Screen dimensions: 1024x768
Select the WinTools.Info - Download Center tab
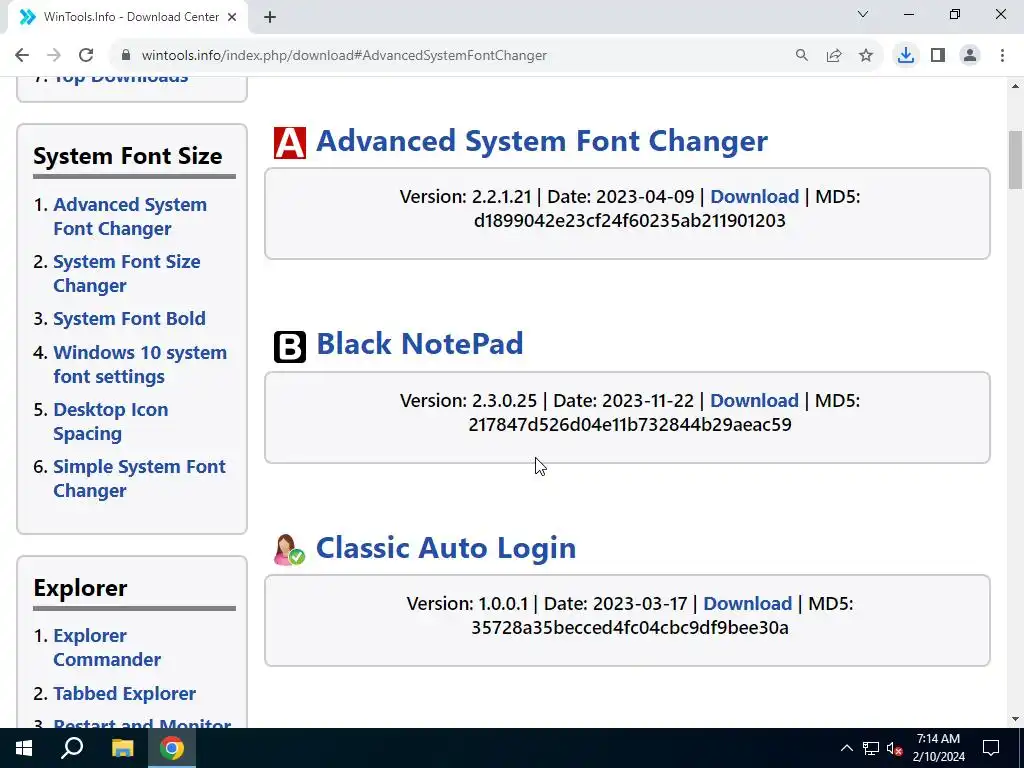[128, 17]
